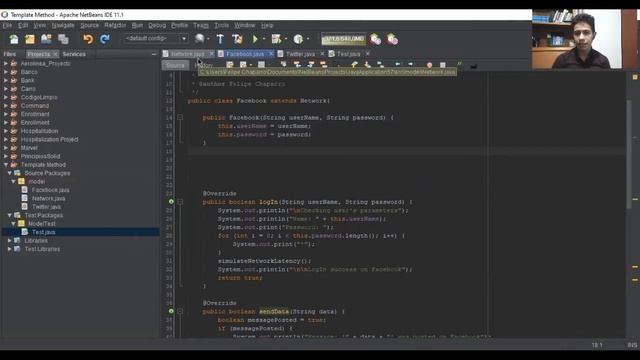Click the last profiler icon in main toolbar

pyautogui.click(x=393, y=39)
